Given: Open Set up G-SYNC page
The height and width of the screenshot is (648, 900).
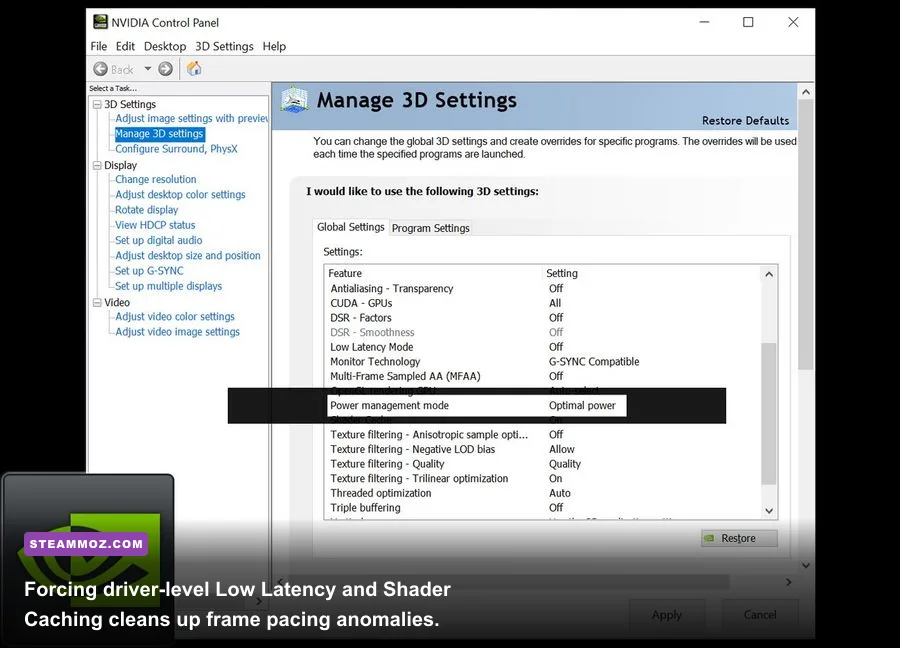Looking at the screenshot, I should (149, 270).
